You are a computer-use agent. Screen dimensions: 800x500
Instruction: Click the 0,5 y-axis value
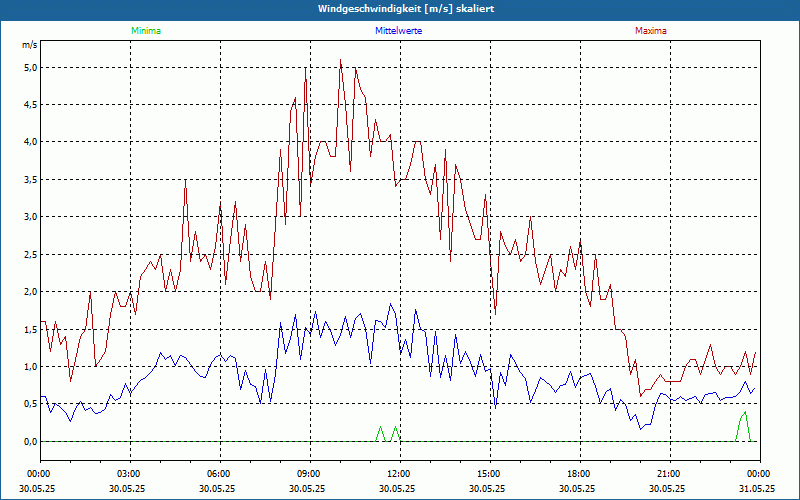click(x=31, y=404)
